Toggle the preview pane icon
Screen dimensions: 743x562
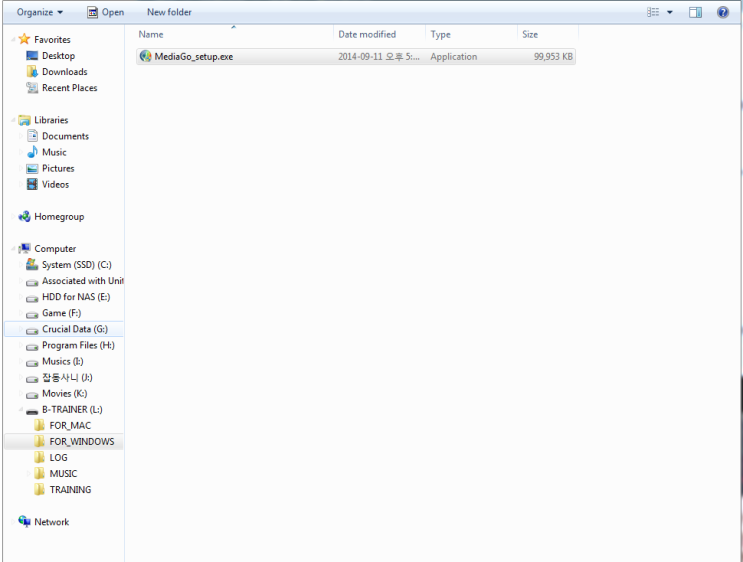click(x=695, y=12)
